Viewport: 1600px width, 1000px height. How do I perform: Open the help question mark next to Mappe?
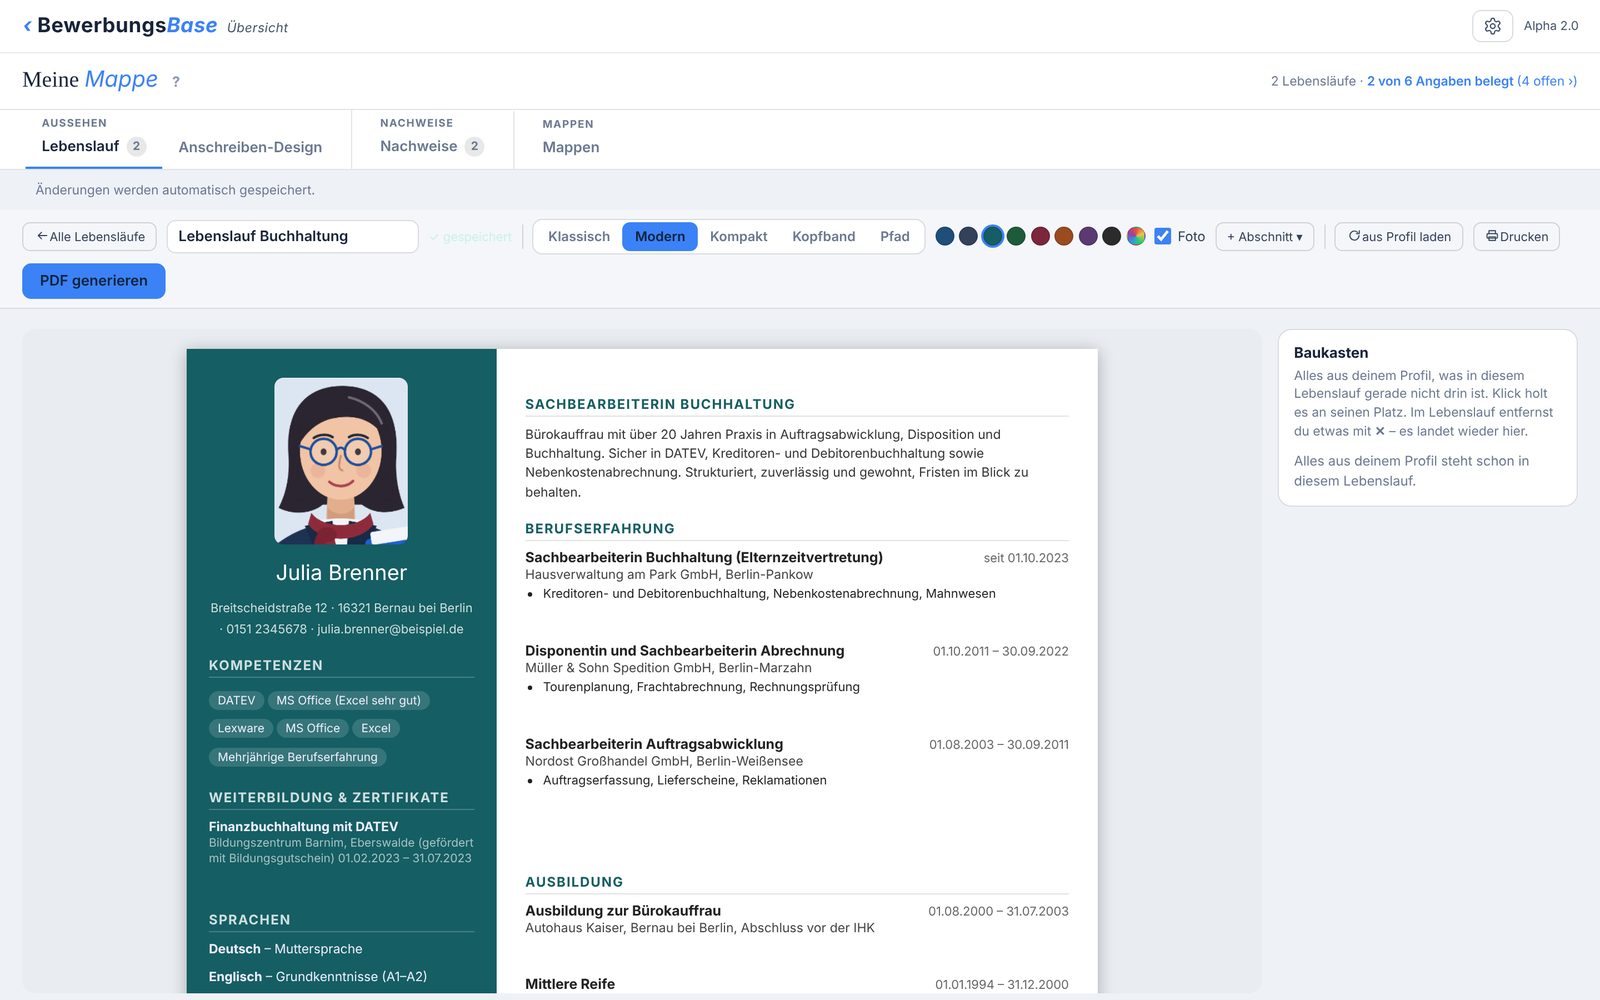click(176, 82)
